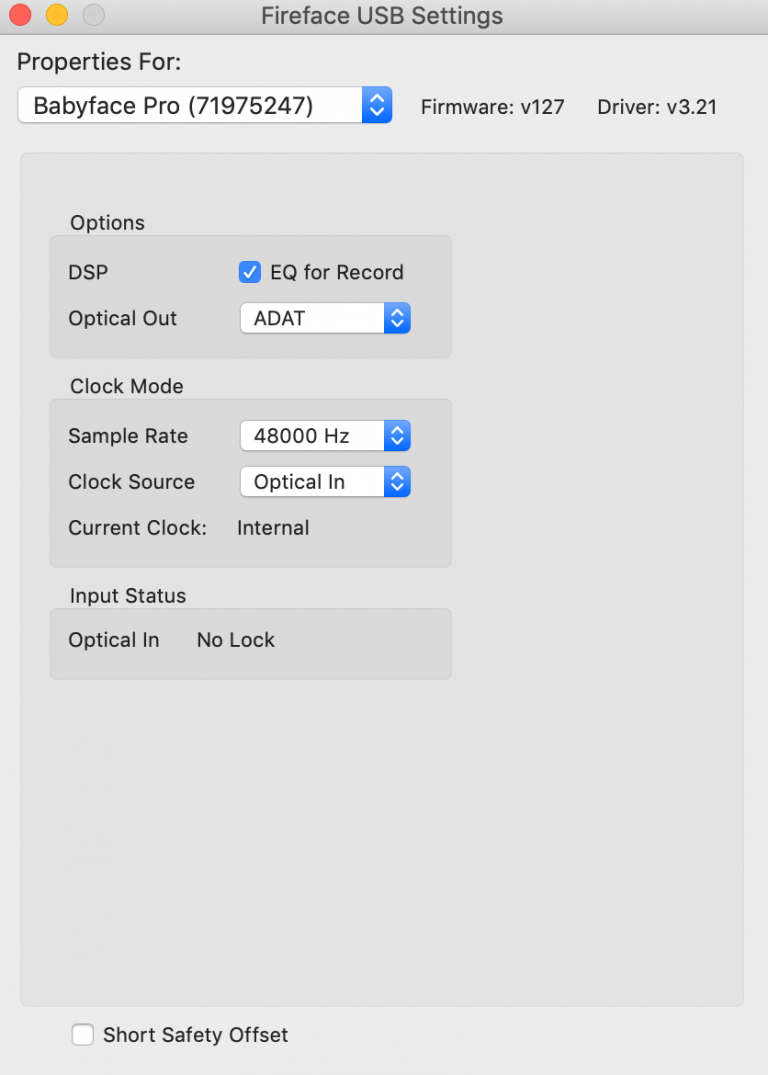Image resolution: width=768 pixels, height=1075 pixels.
Task: Click blue arrows beside 48000 Hz
Action: pyautogui.click(x=397, y=436)
